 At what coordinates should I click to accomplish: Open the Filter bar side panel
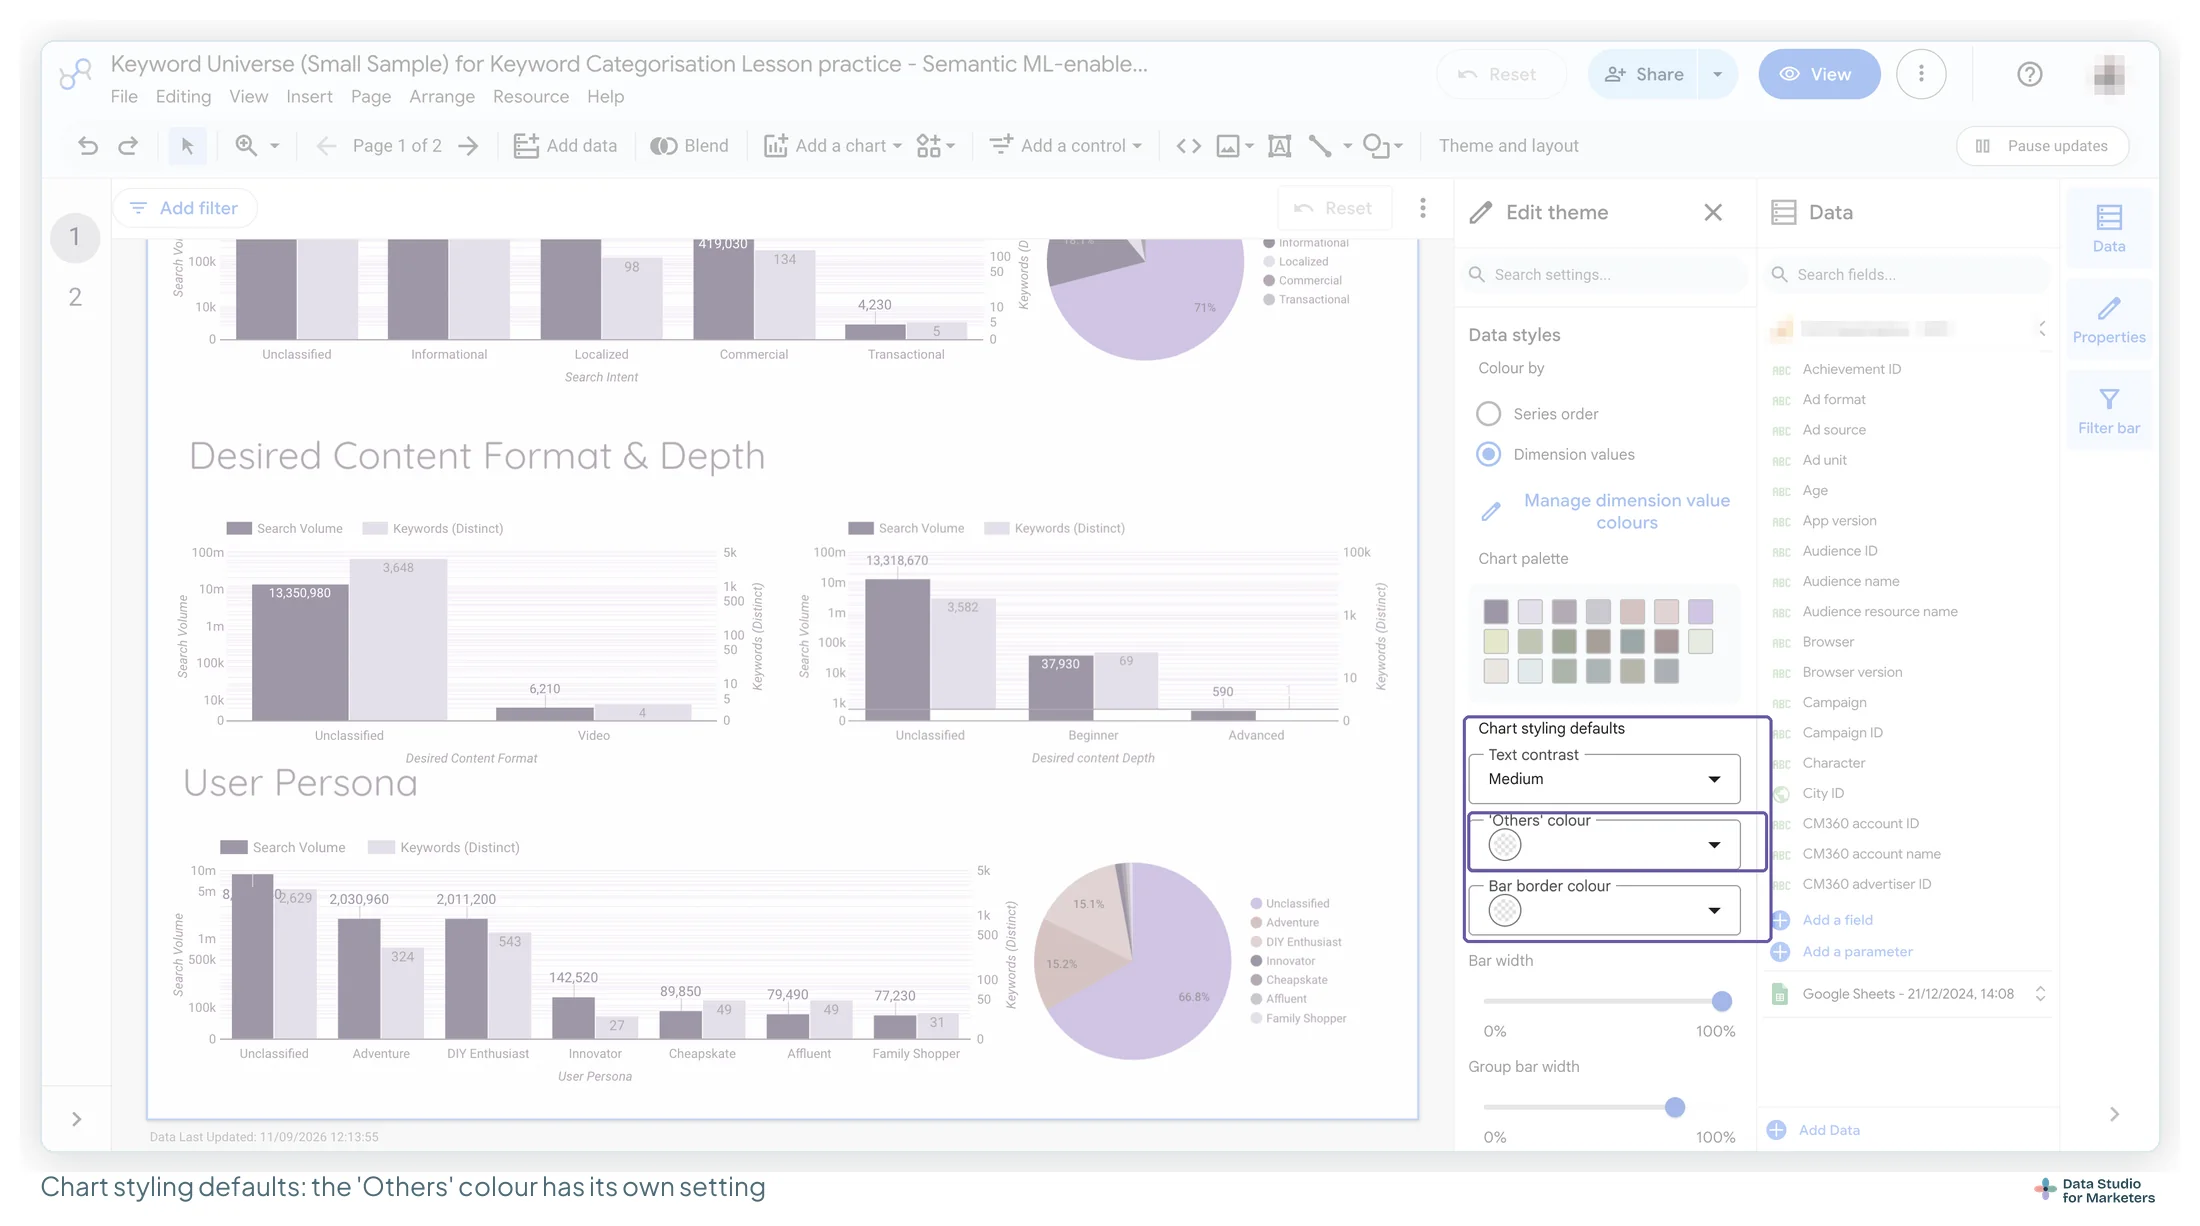2109,411
